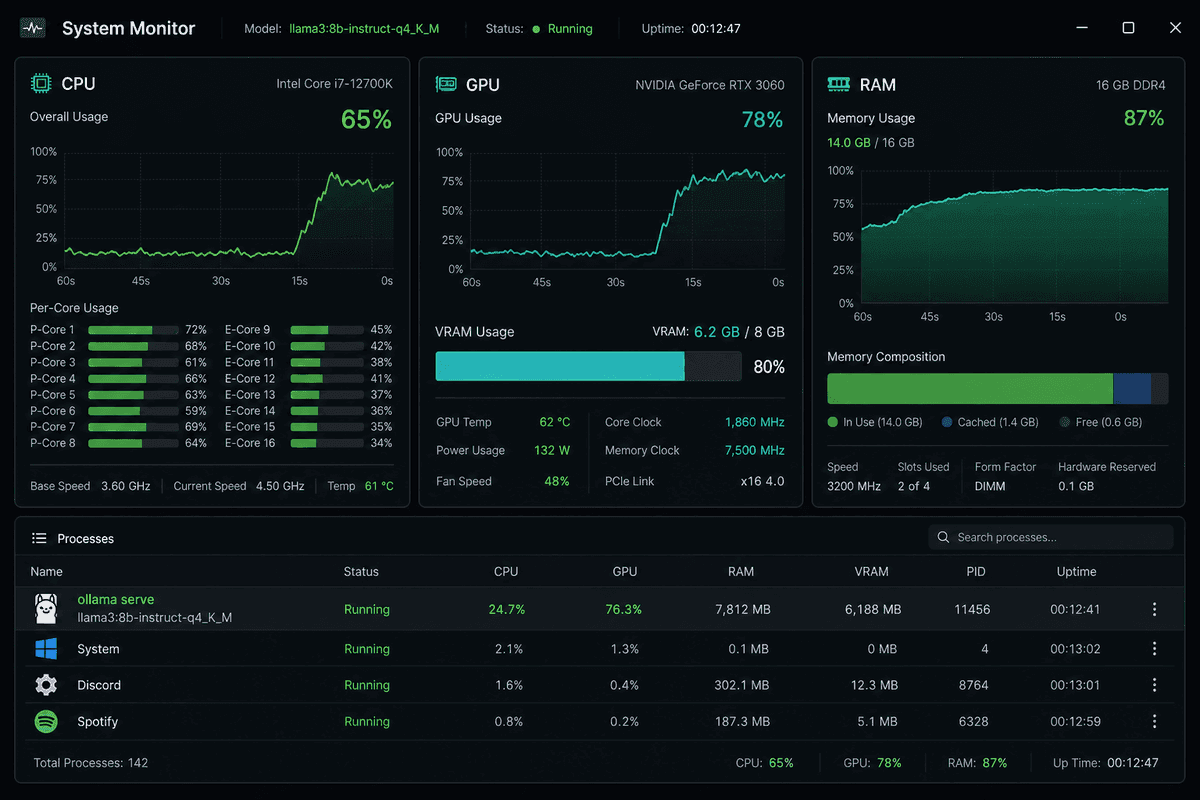
Task: Maximize the System Monitor window
Action: (x=1128, y=28)
